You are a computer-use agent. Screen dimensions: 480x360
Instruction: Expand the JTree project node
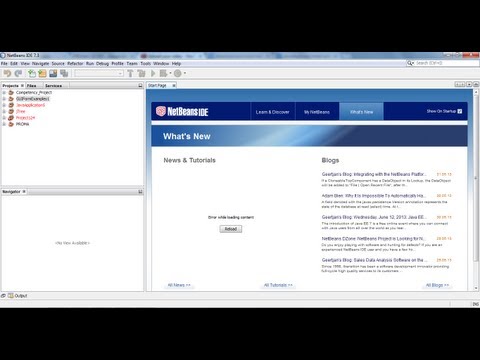coord(4,111)
